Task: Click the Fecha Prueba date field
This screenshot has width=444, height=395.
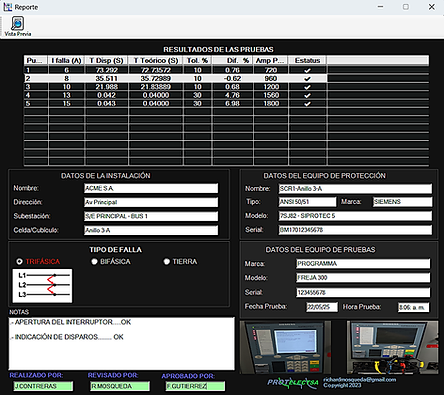Action: pyautogui.click(x=322, y=307)
